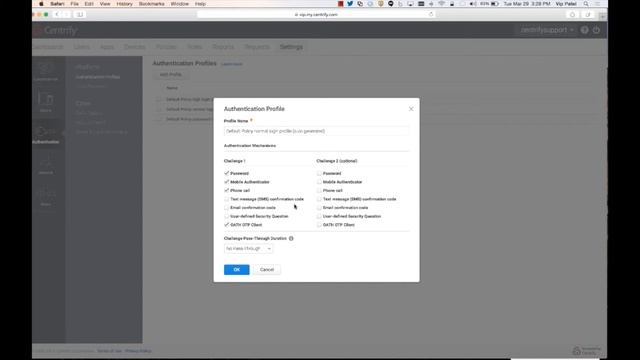Toggle Challenge 1 Mobile Authenticator checkbox
Viewport: 640px width, 360px height.
tap(227, 182)
